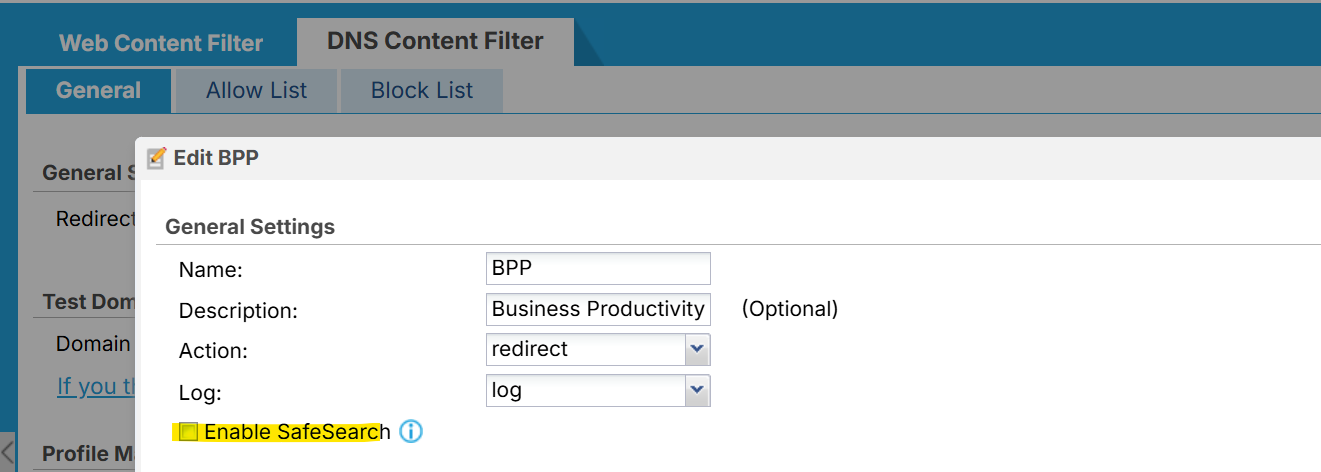
Task: Click the pencil icon beside Edit BPP
Action: coord(156,158)
